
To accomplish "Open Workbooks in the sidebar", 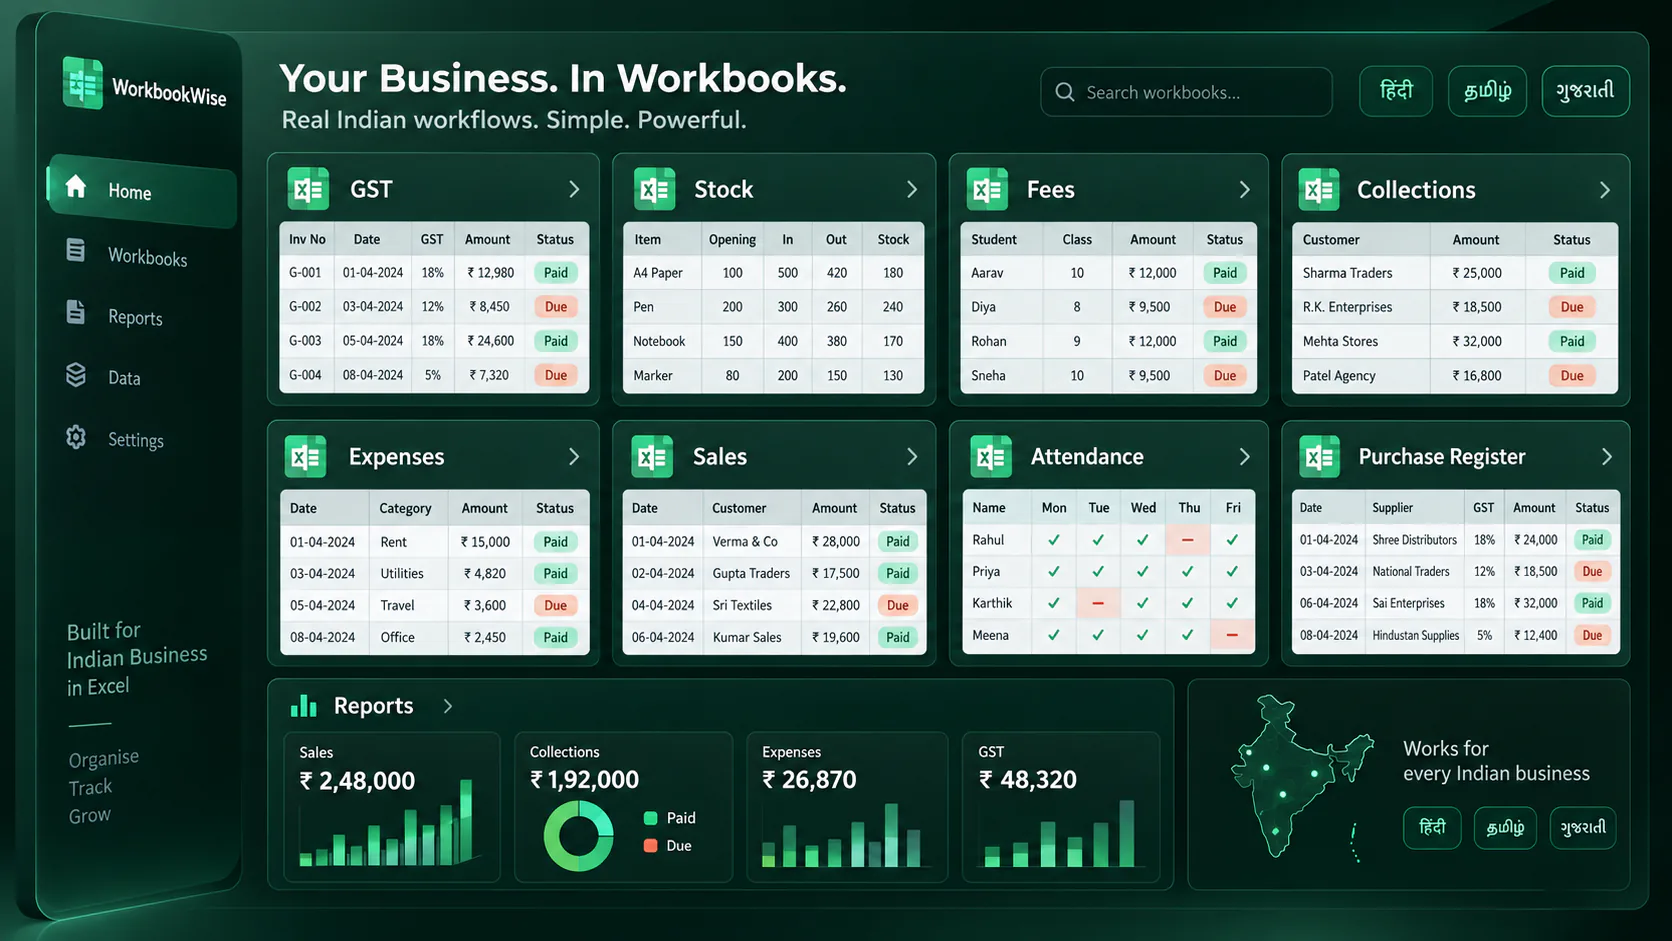I will [127, 254].
